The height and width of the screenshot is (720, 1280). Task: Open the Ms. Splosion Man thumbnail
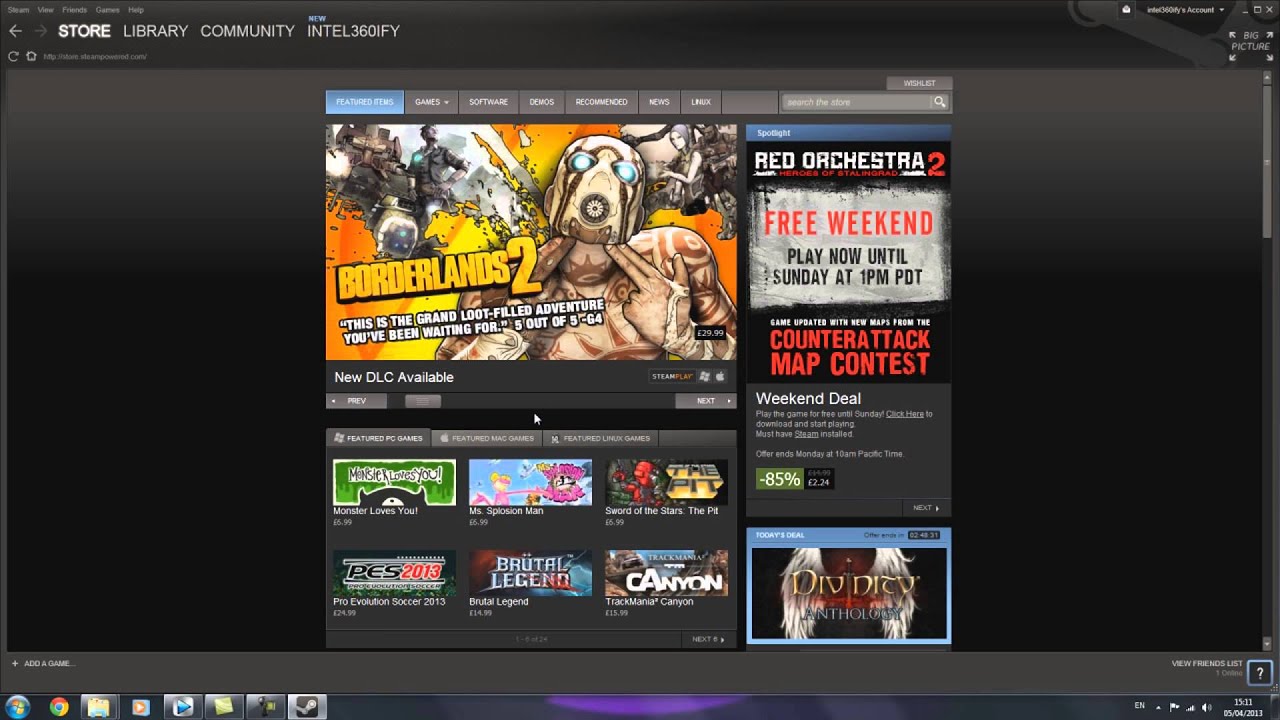point(530,483)
